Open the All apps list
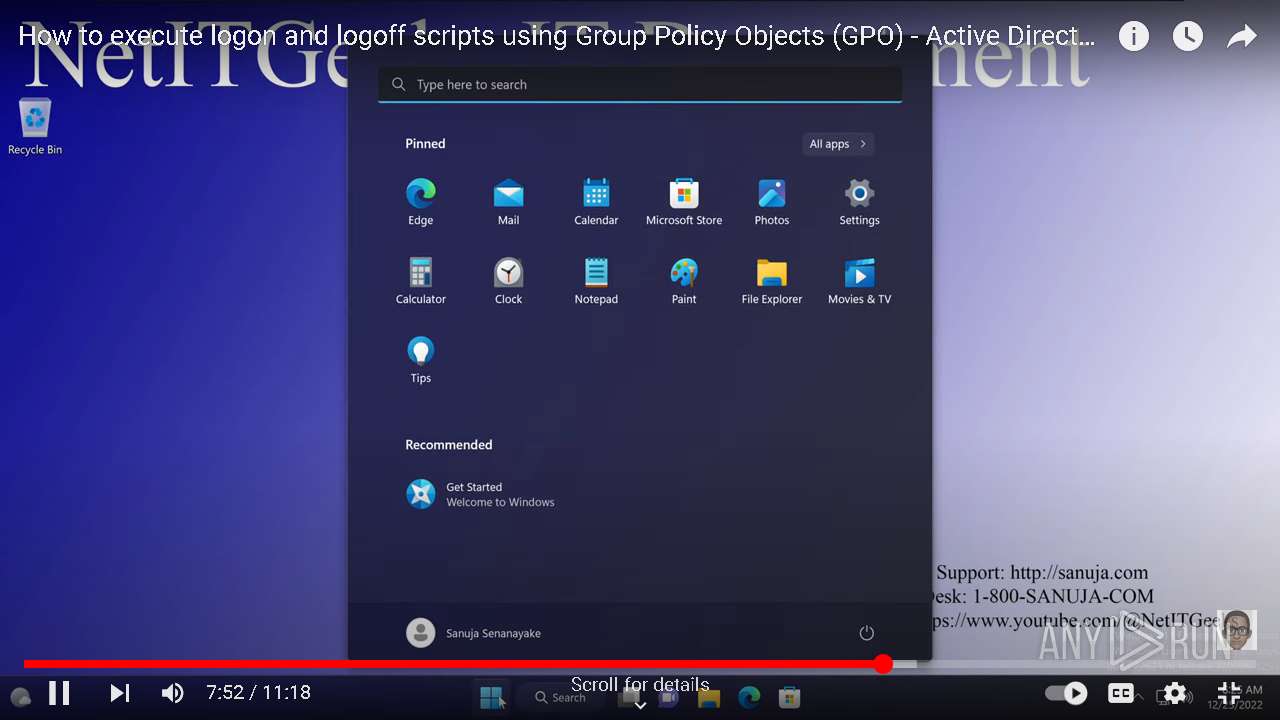This screenshot has height=720, width=1280. tap(838, 144)
